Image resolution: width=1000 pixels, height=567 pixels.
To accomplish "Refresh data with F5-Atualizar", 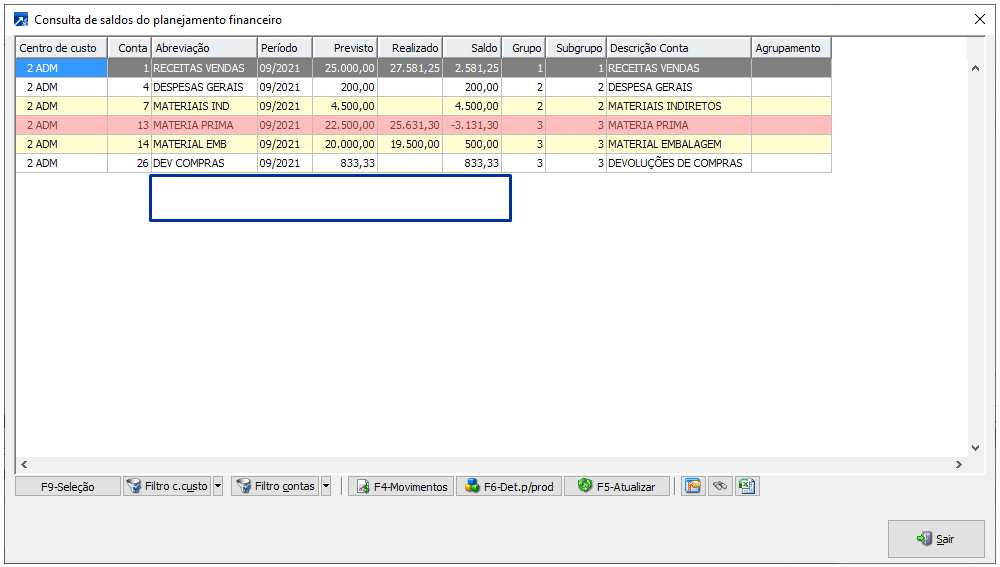I will (616, 487).
